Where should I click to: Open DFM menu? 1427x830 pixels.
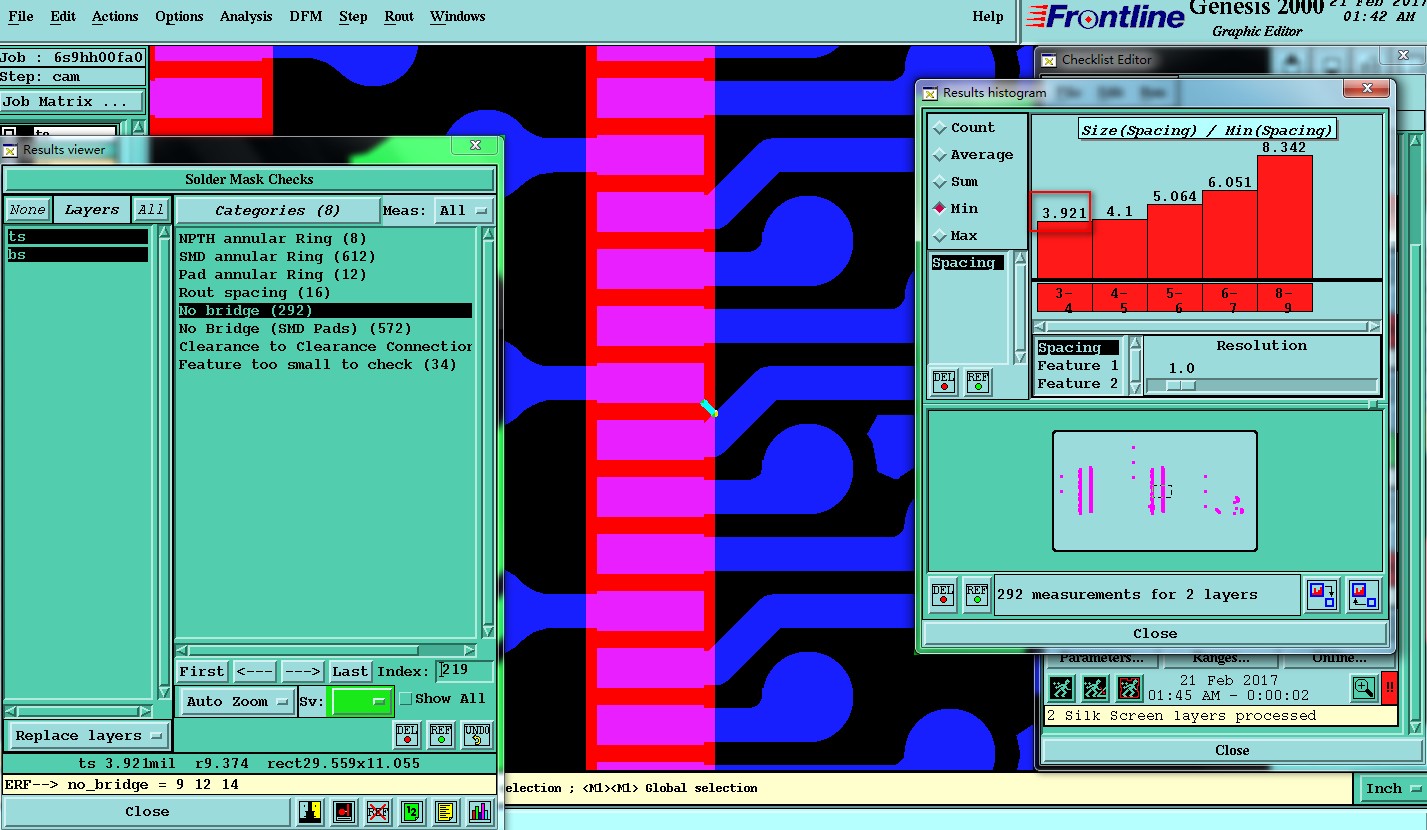pyautogui.click(x=306, y=17)
